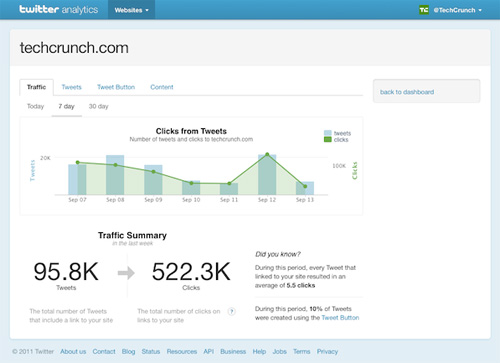This screenshot has width=500, height=363.
Task: Open the Tweet Button link in tips
Action: point(340,318)
